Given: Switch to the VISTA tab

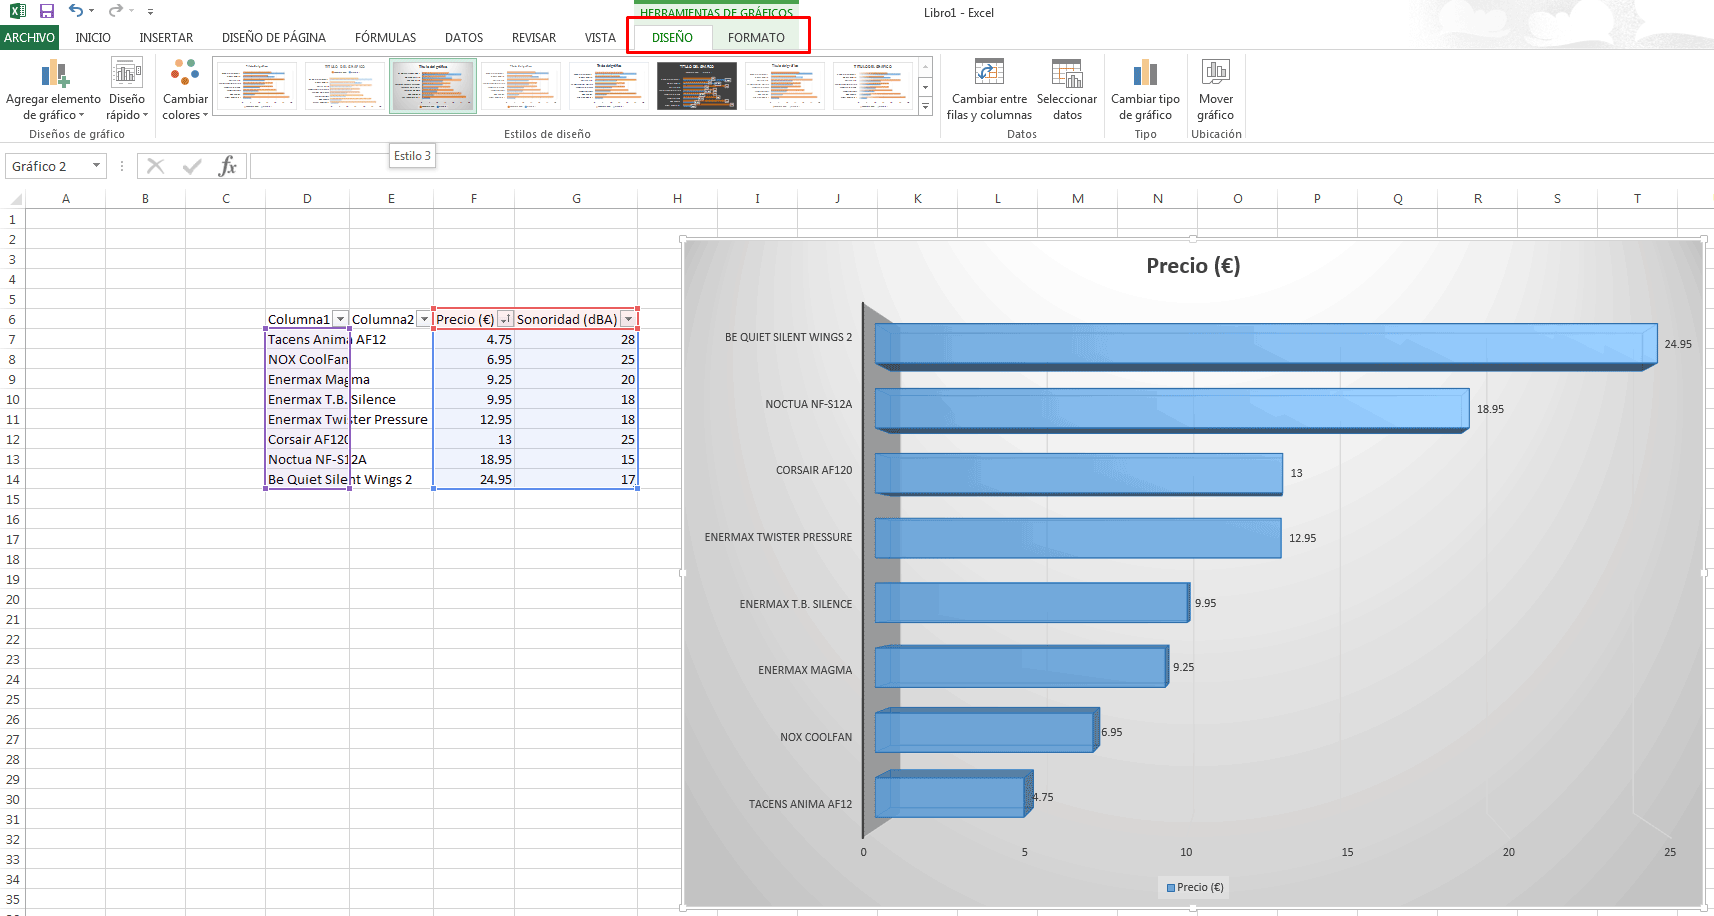Looking at the screenshot, I should pyautogui.click(x=600, y=37).
